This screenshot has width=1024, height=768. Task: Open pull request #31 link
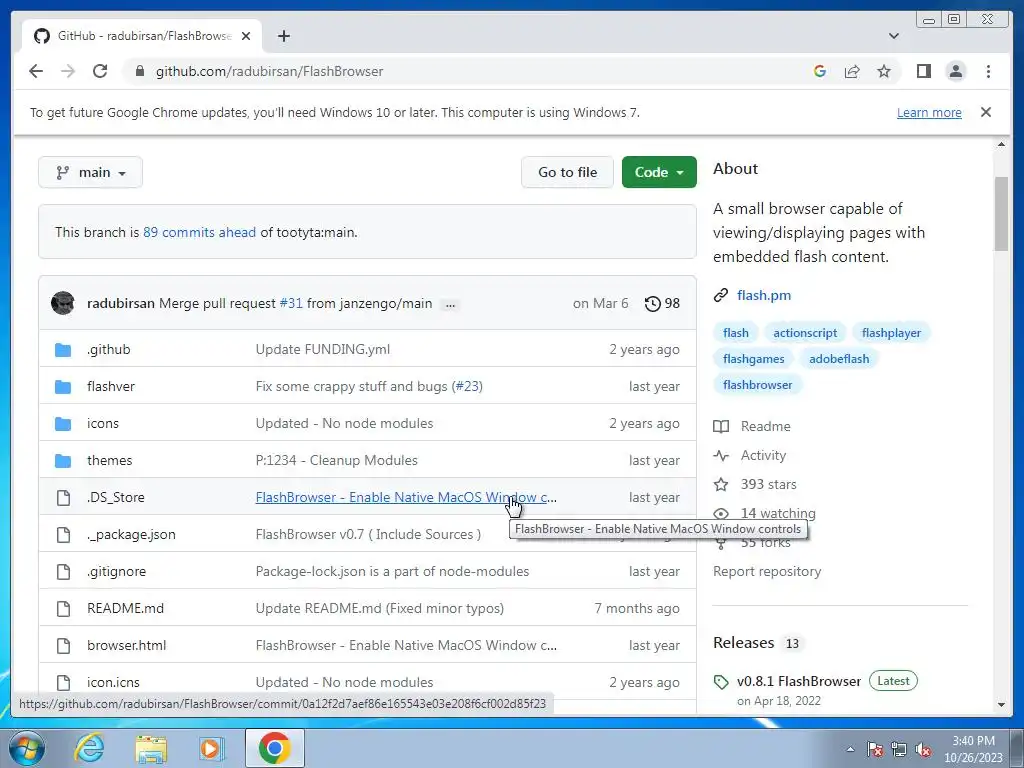click(x=291, y=304)
